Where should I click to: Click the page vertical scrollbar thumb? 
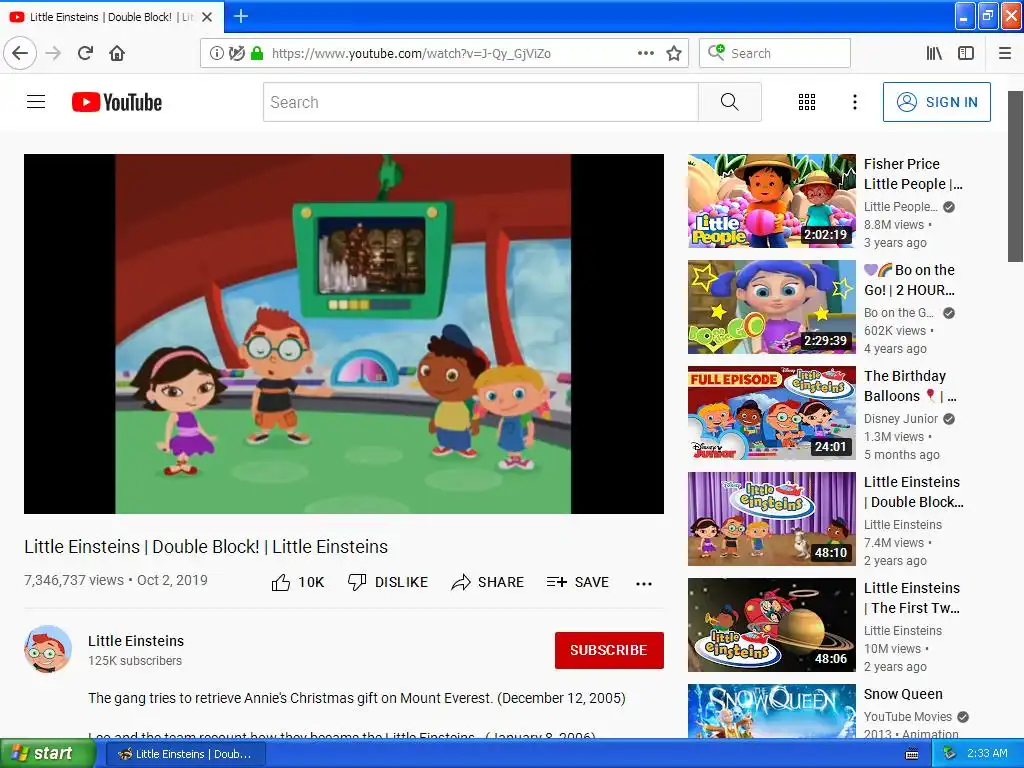click(1015, 176)
